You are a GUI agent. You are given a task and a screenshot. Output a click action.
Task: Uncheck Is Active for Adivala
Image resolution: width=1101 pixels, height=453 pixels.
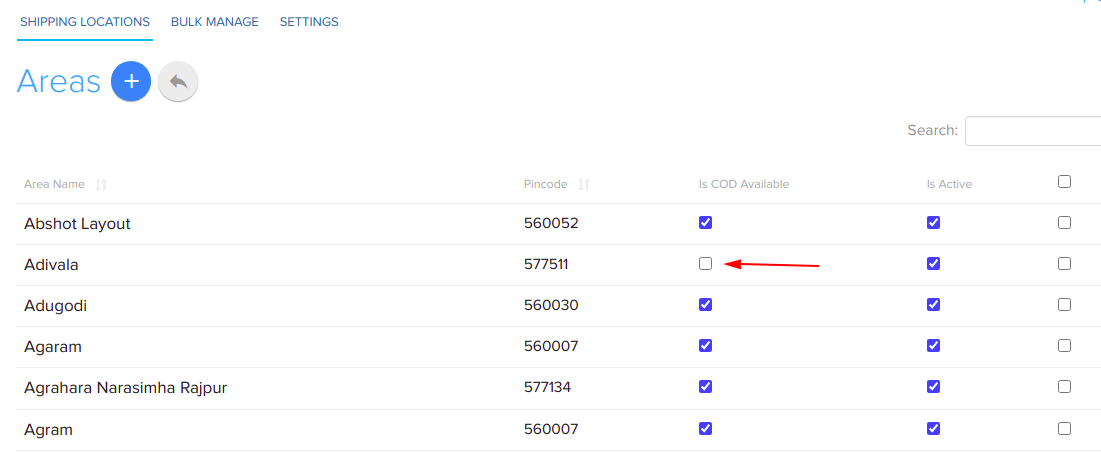933,263
